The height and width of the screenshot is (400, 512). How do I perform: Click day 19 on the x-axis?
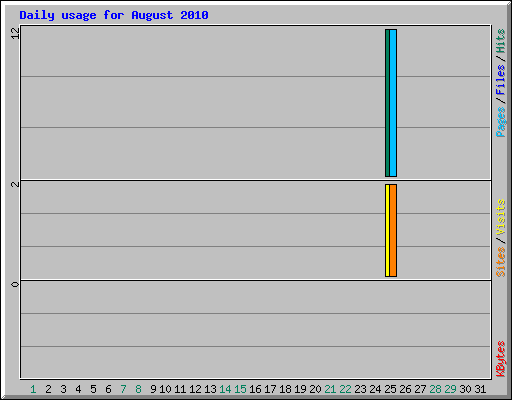pos(300,389)
